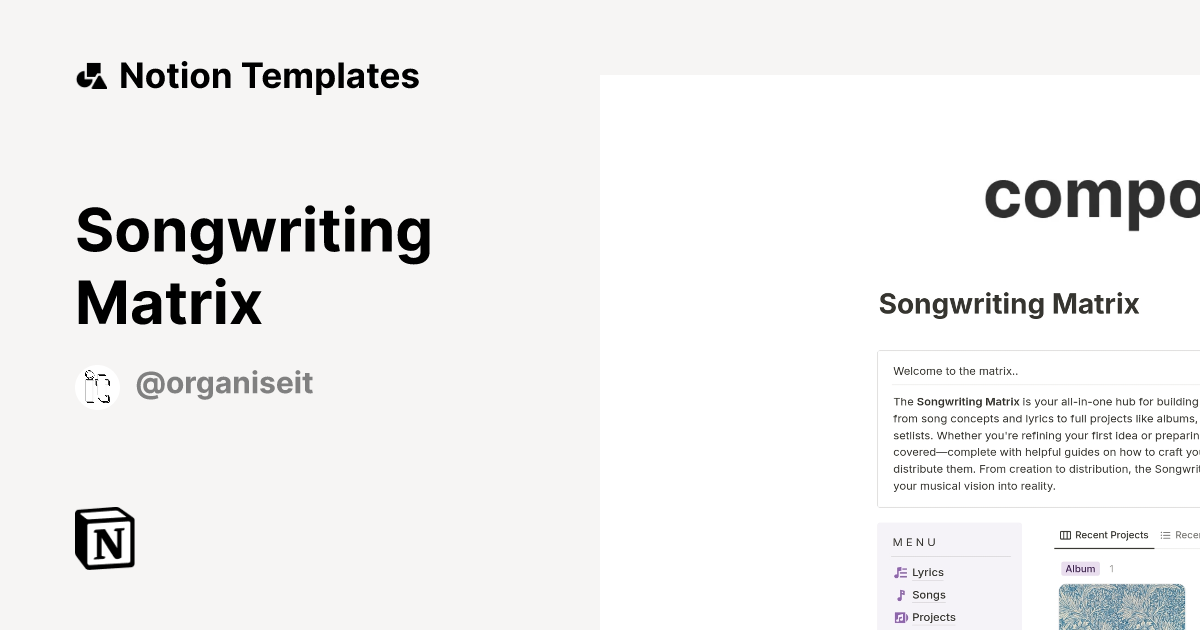This screenshot has width=1200, height=630.
Task: Select the purple Album tag
Action: pyautogui.click(x=1080, y=568)
